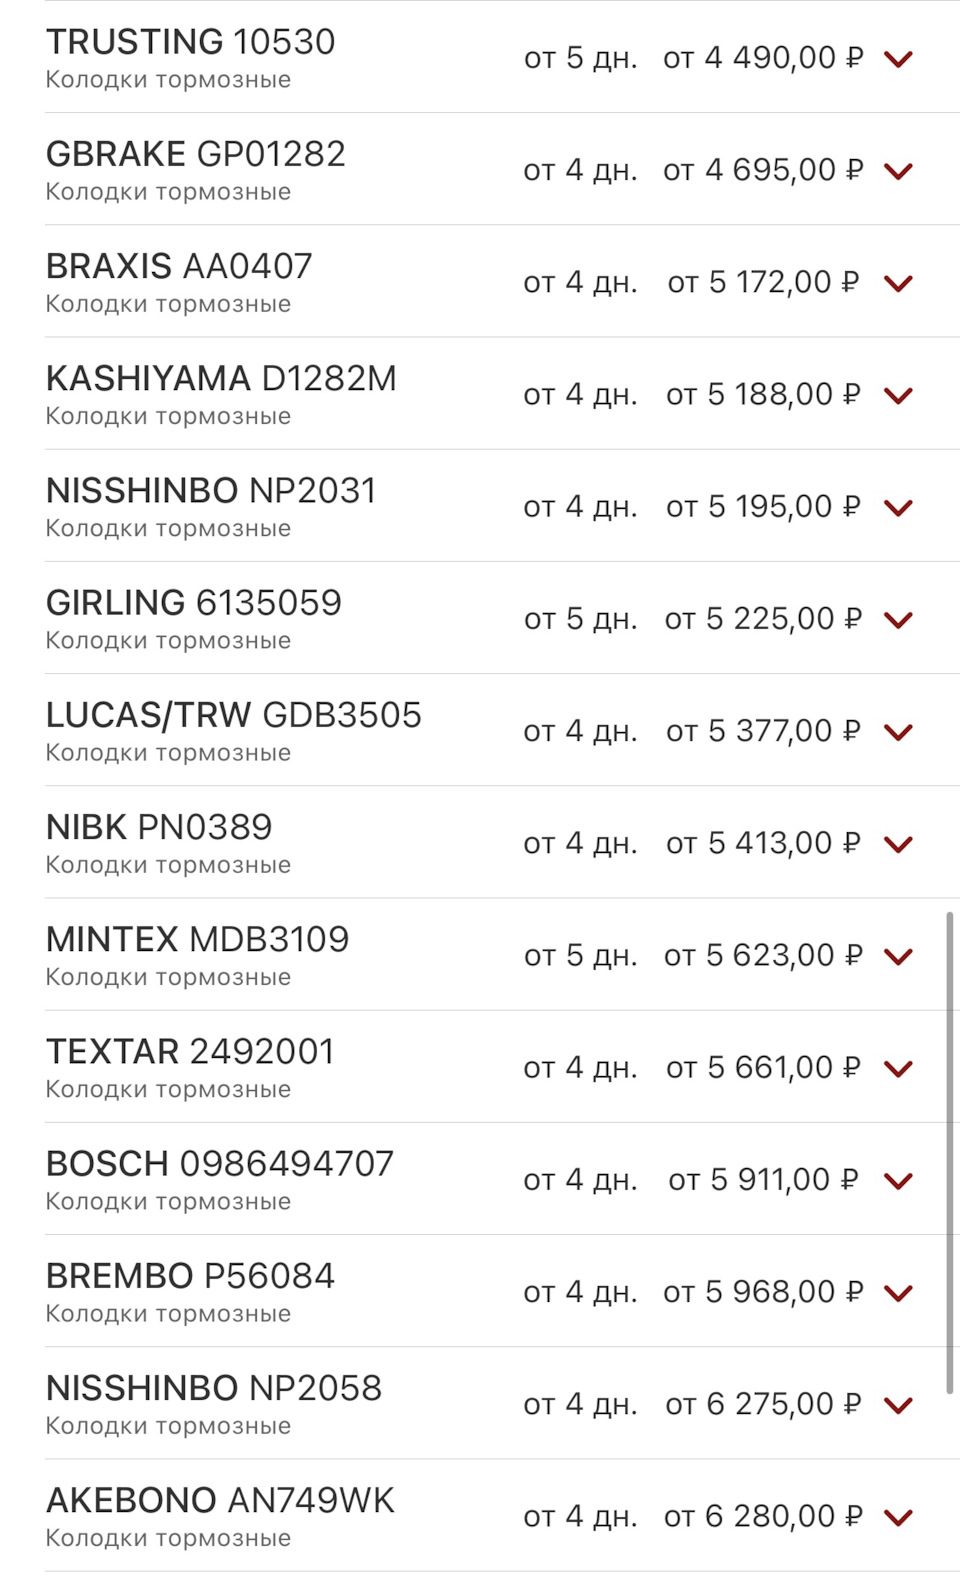Open the AKEBONO AN749WK product name

220,1500
